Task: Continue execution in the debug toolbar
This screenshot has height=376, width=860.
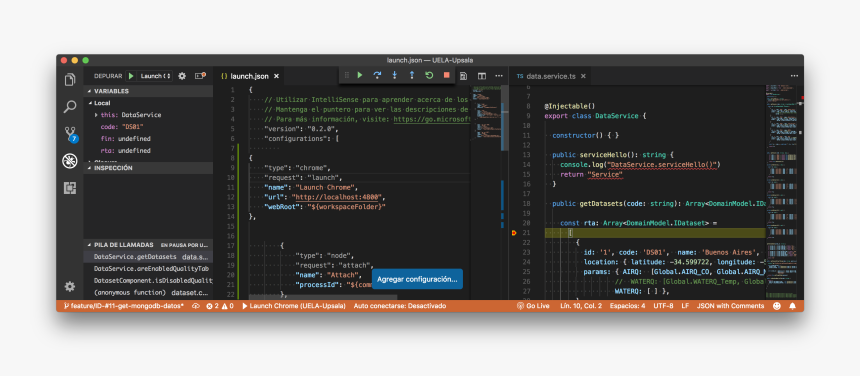Action: coord(360,75)
